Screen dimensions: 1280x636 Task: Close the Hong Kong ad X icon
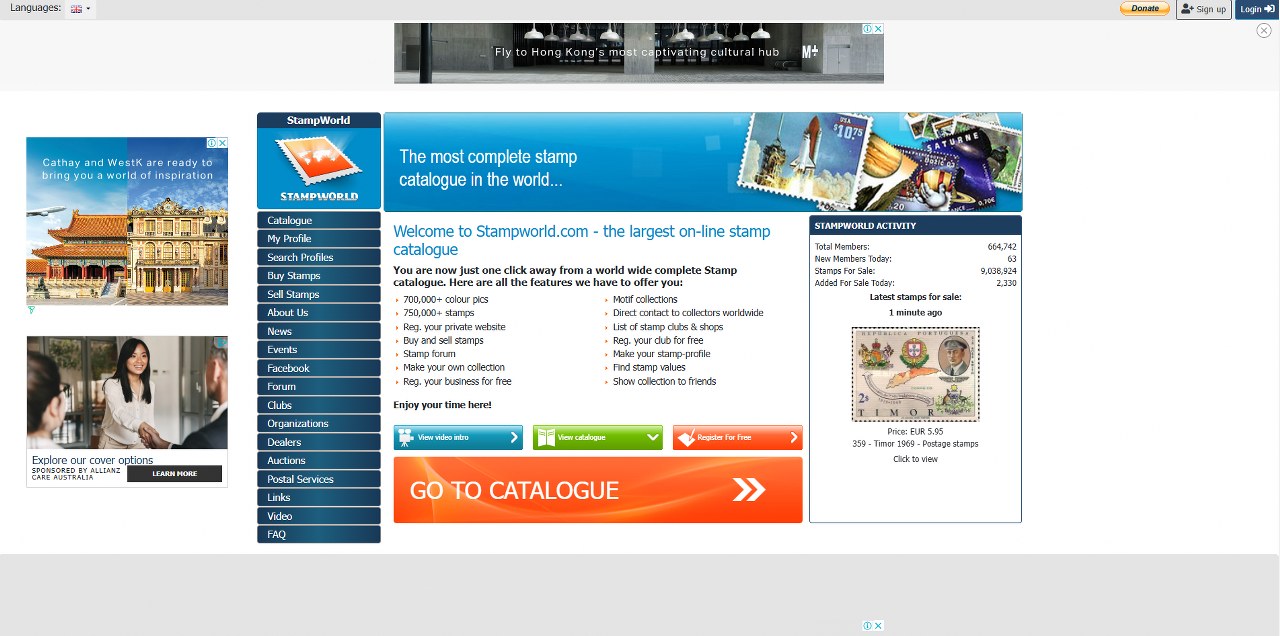[x=879, y=29]
